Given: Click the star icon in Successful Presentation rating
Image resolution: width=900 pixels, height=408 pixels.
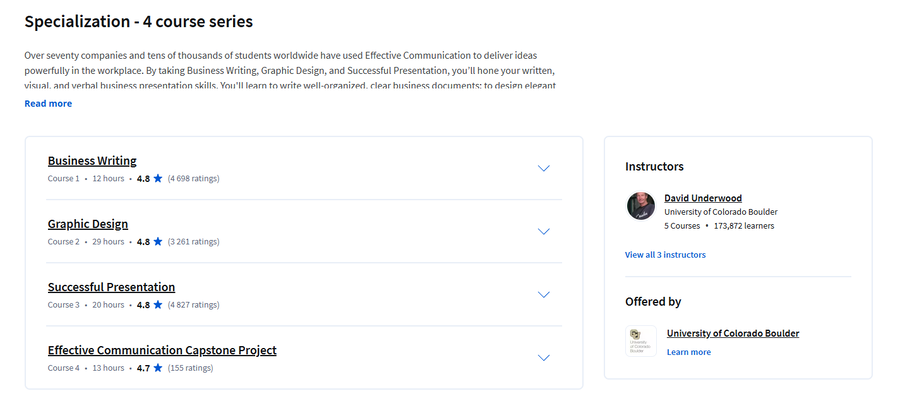Looking at the screenshot, I should 158,305.
